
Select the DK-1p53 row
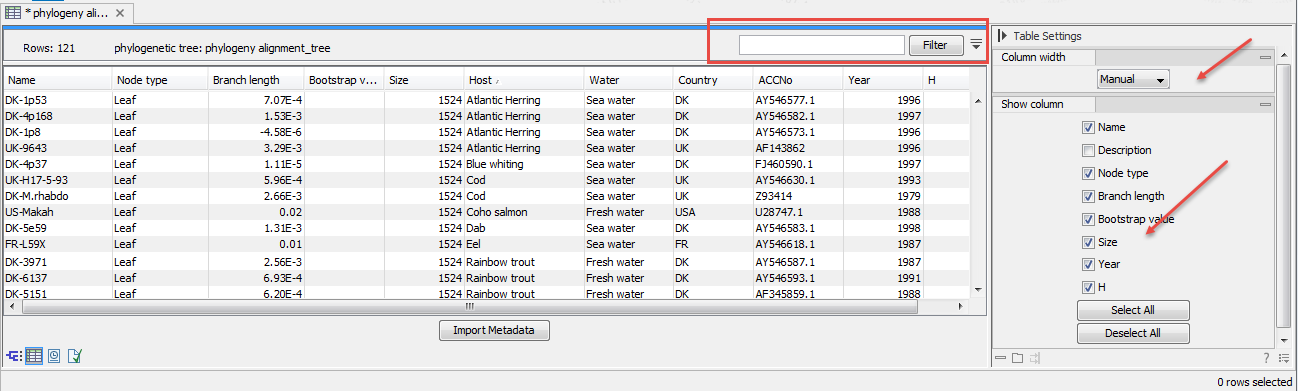point(486,100)
